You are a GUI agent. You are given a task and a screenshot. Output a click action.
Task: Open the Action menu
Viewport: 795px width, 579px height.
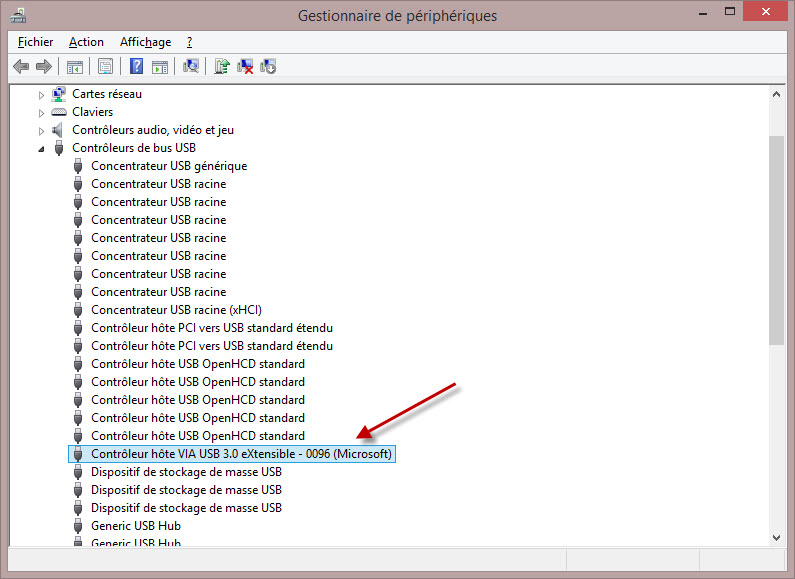coord(86,42)
